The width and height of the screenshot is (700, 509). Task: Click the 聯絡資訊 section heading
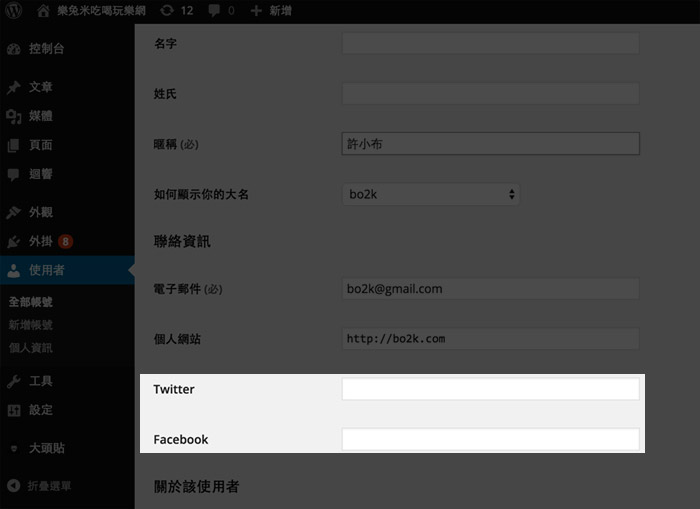182,242
